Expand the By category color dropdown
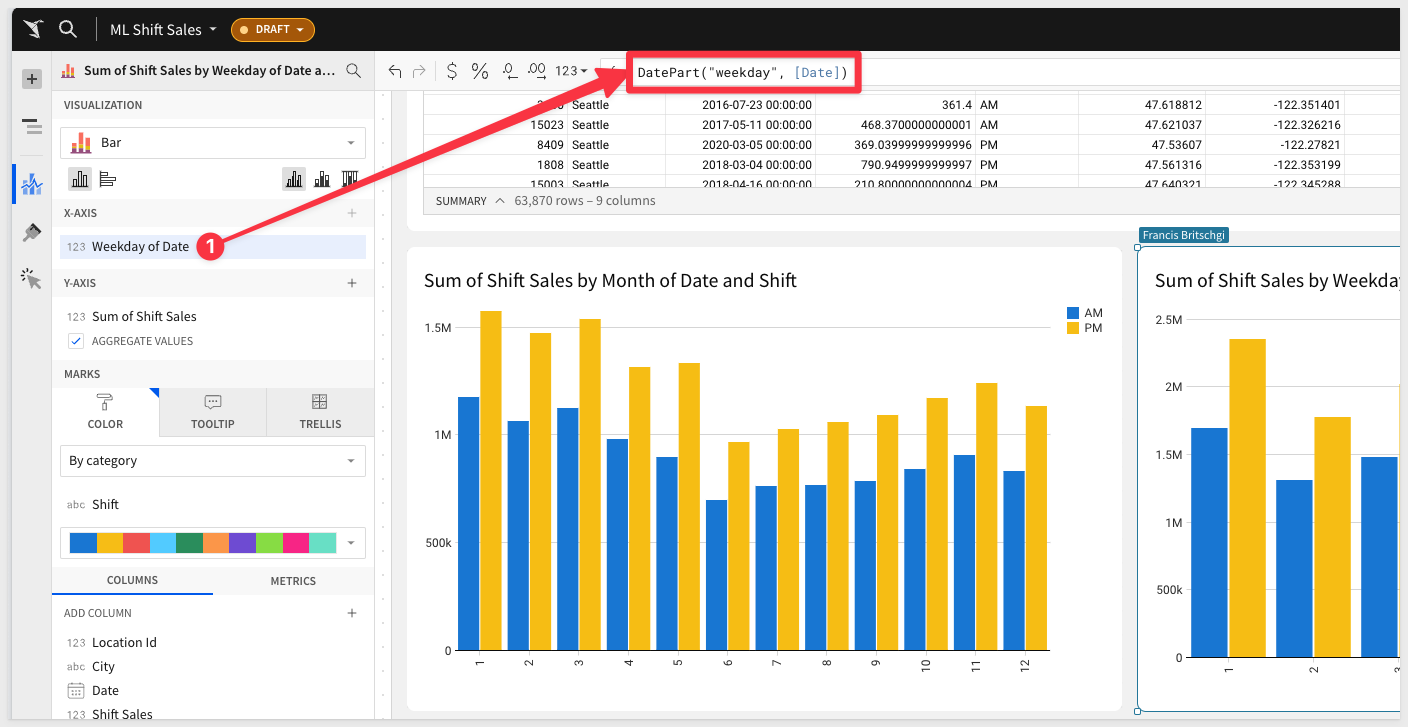The width and height of the screenshot is (1408, 727). click(x=212, y=461)
